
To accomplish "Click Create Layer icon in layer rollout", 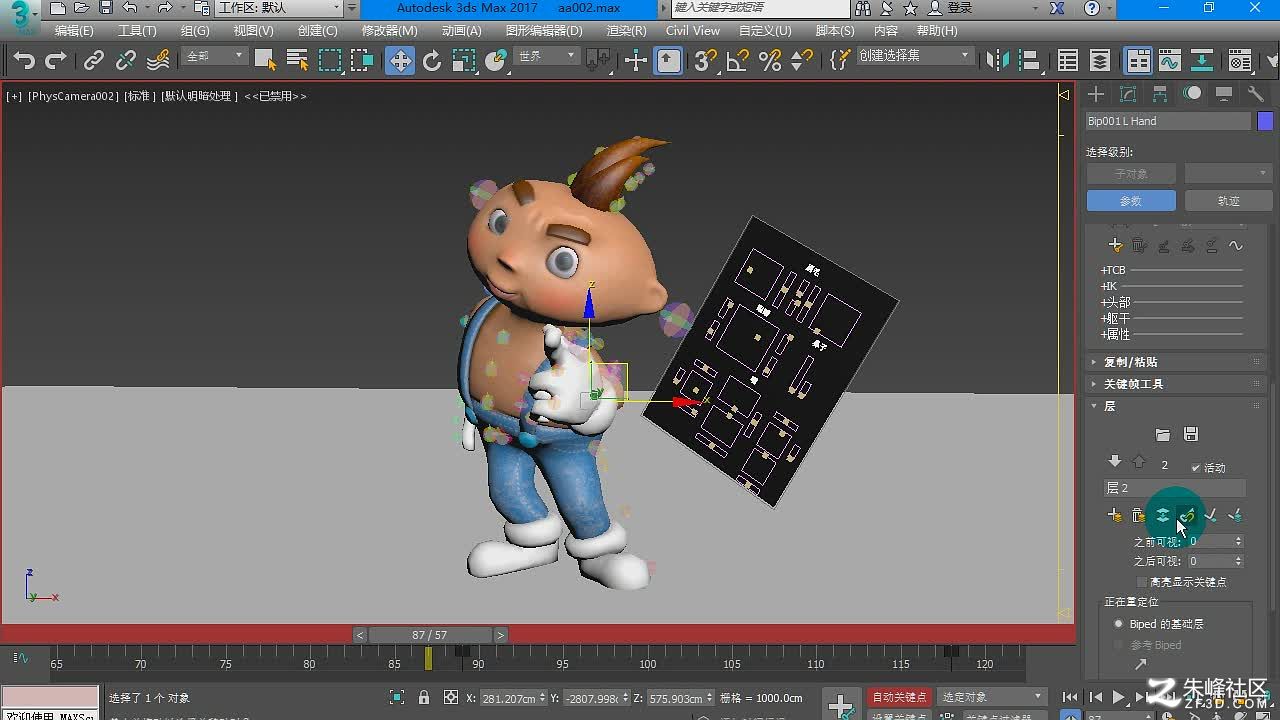I will pyautogui.click(x=1115, y=516).
